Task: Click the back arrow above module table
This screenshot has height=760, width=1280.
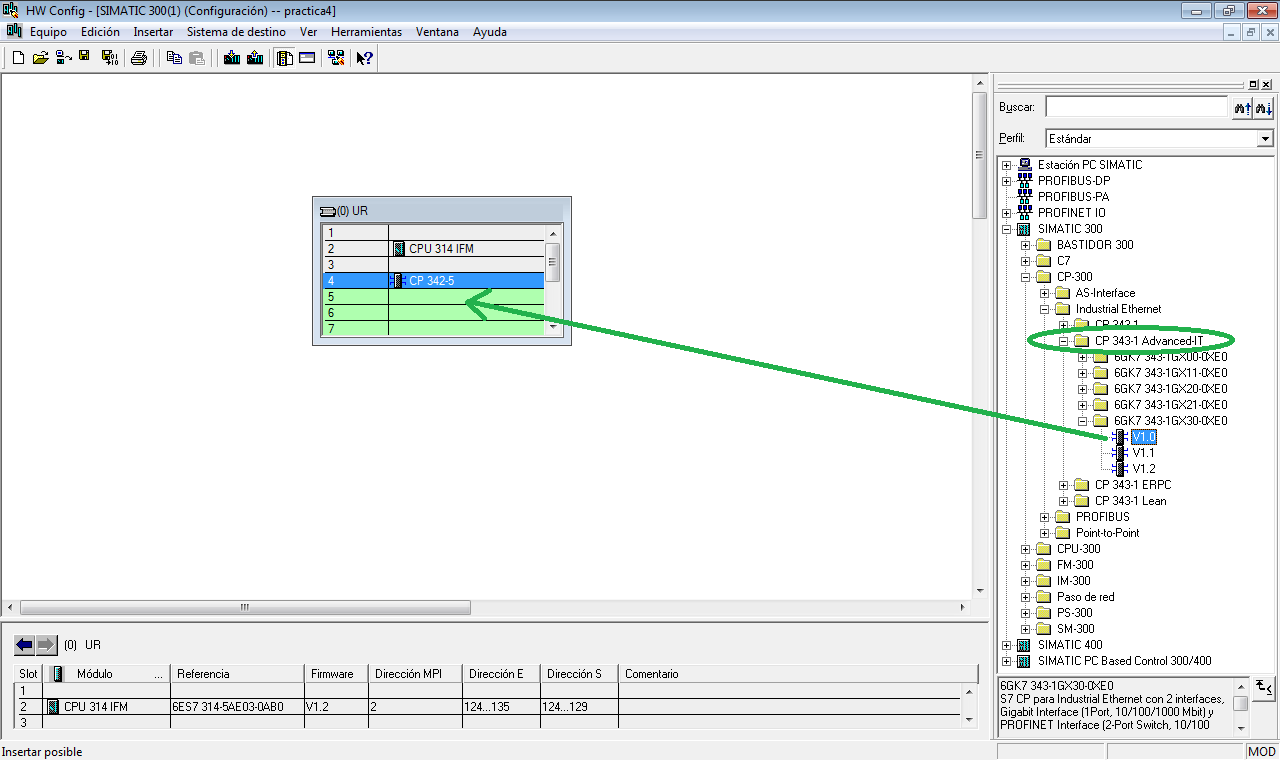Action: click(24, 645)
